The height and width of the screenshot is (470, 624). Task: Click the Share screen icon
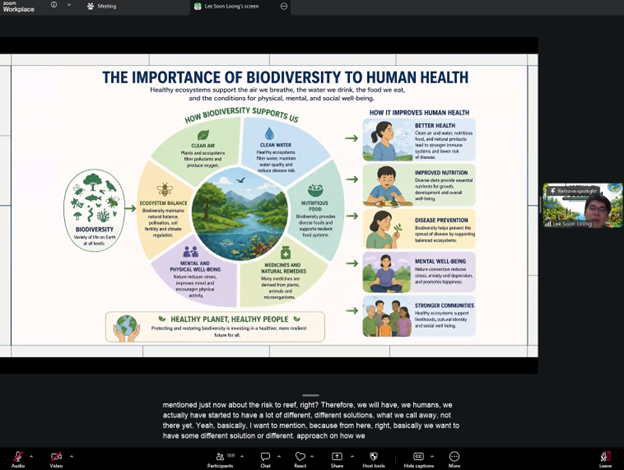pos(337,456)
